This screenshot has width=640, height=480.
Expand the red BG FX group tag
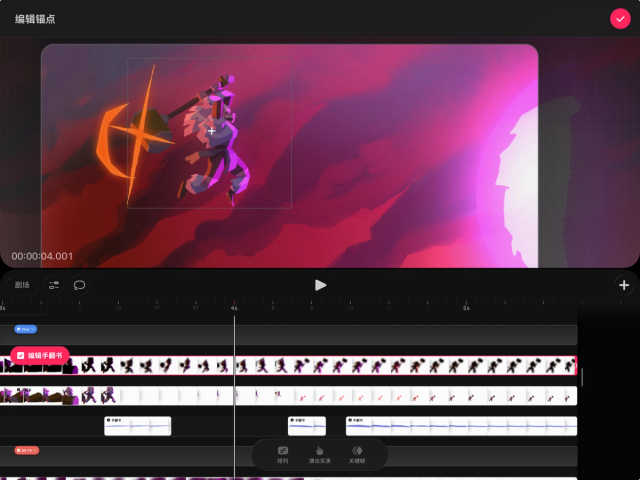(27, 450)
